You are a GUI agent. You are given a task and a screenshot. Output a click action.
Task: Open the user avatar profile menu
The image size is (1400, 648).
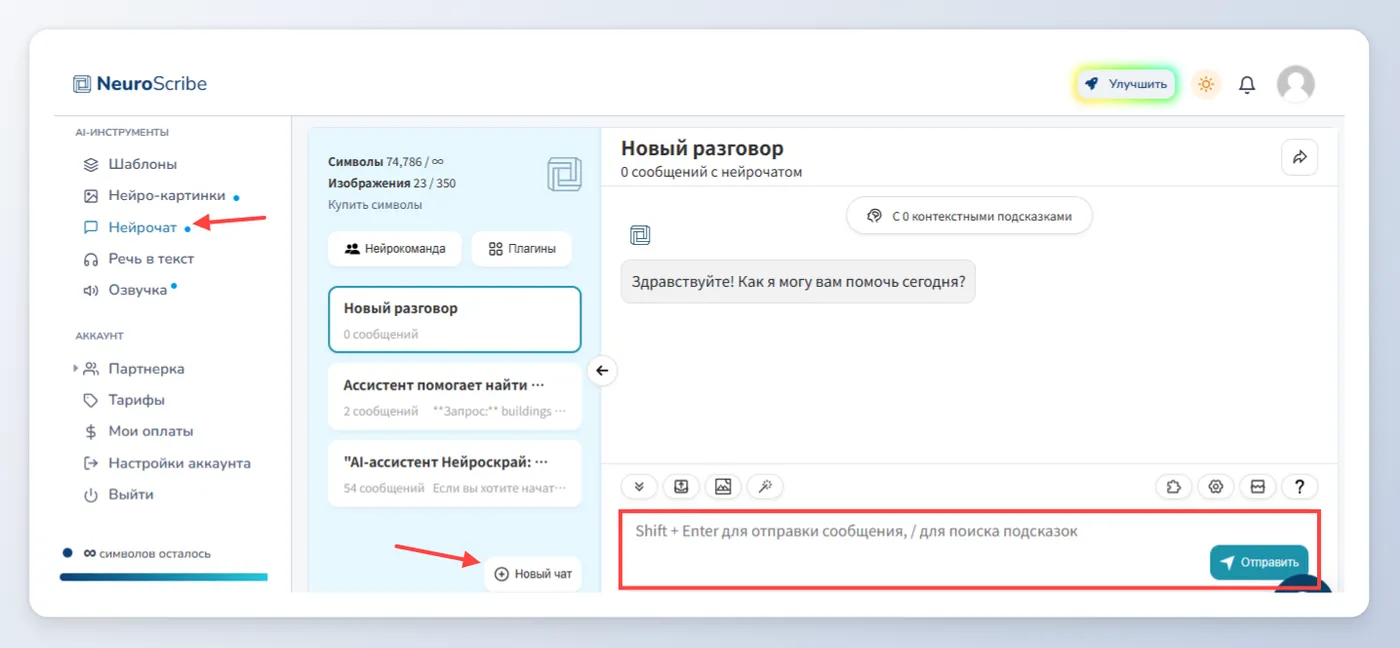(x=1296, y=85)
